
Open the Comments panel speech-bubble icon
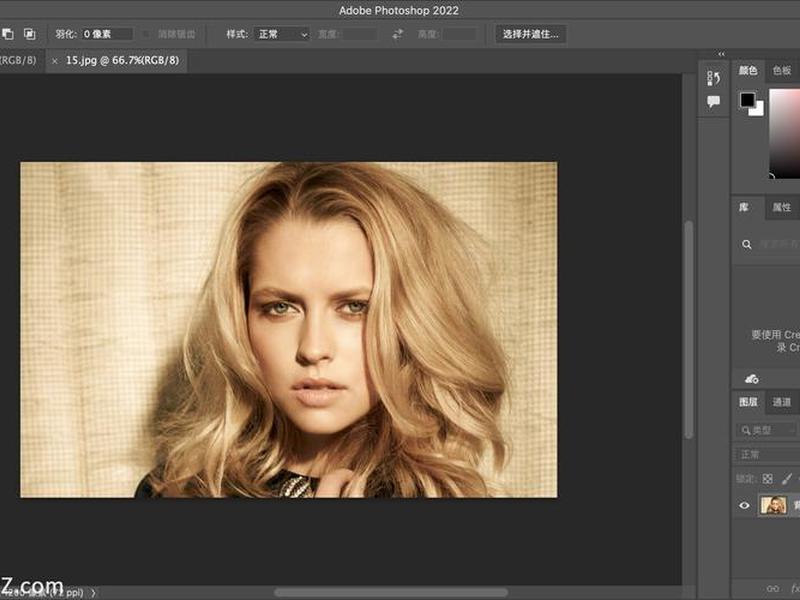coord(713,102)
